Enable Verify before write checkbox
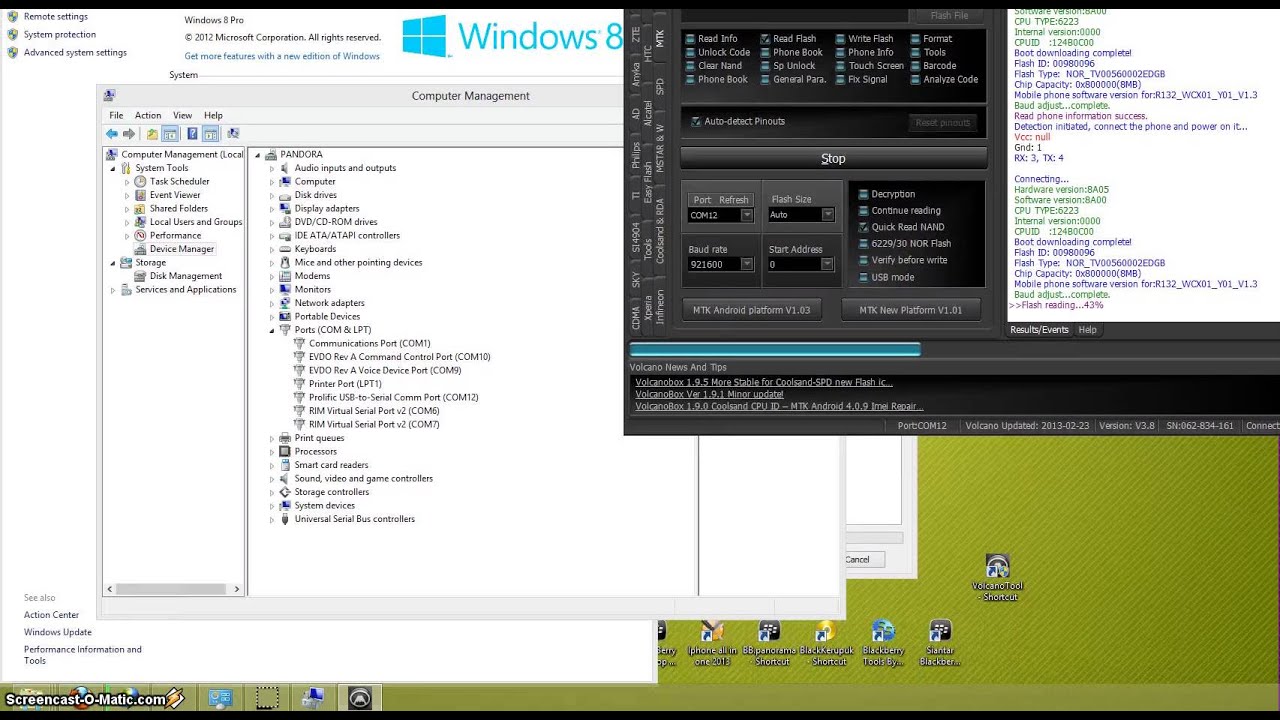The image size is (1280, 720). pos(863,260)
